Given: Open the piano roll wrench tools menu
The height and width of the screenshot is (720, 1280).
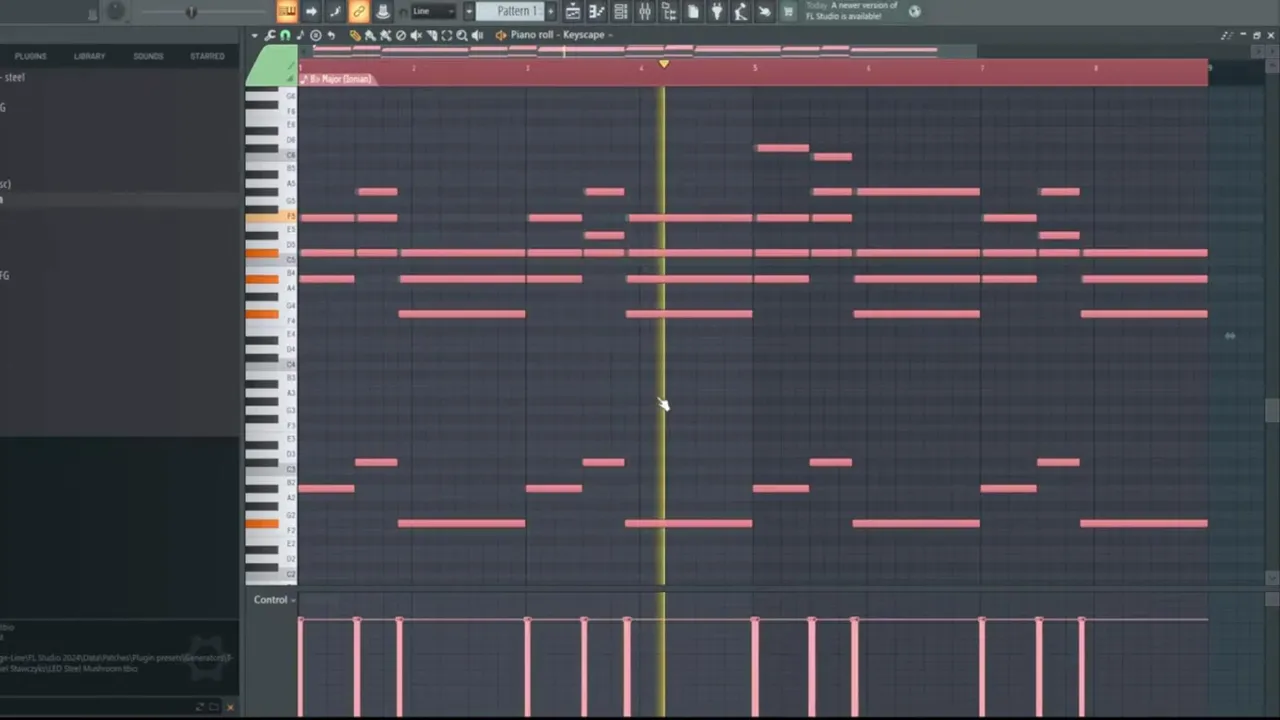Looking at the screenshot, I should click(x=269, y=35).
